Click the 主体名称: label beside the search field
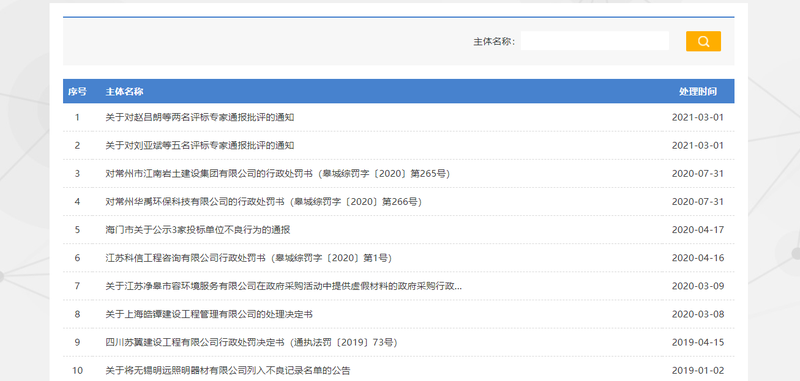 [494, 41]
